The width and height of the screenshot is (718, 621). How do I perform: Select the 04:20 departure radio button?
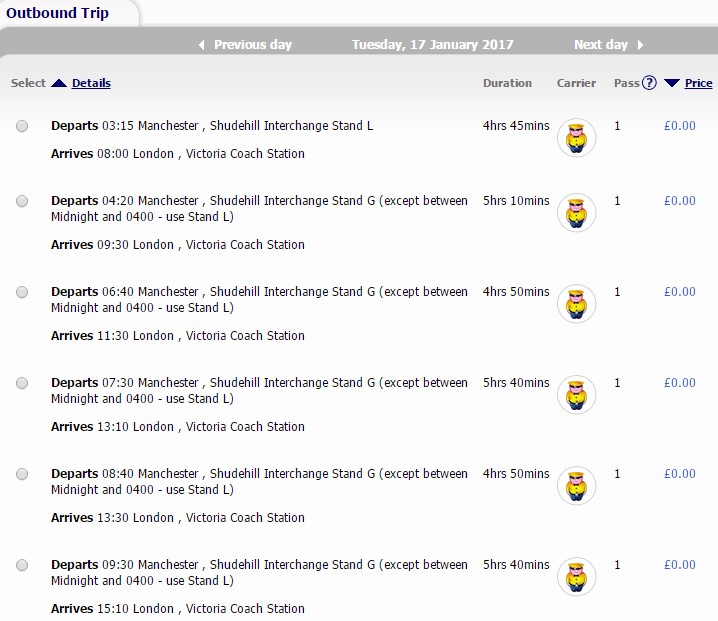pos(22,201)
